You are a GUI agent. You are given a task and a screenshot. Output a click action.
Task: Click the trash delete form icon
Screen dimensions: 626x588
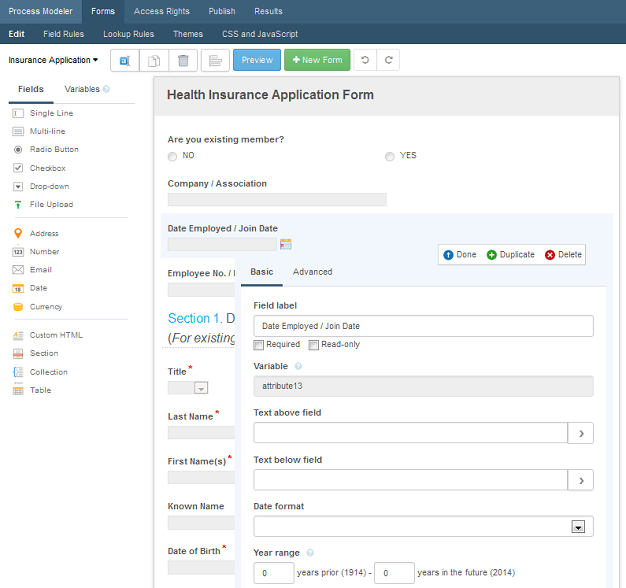click(x=183, y=60)
